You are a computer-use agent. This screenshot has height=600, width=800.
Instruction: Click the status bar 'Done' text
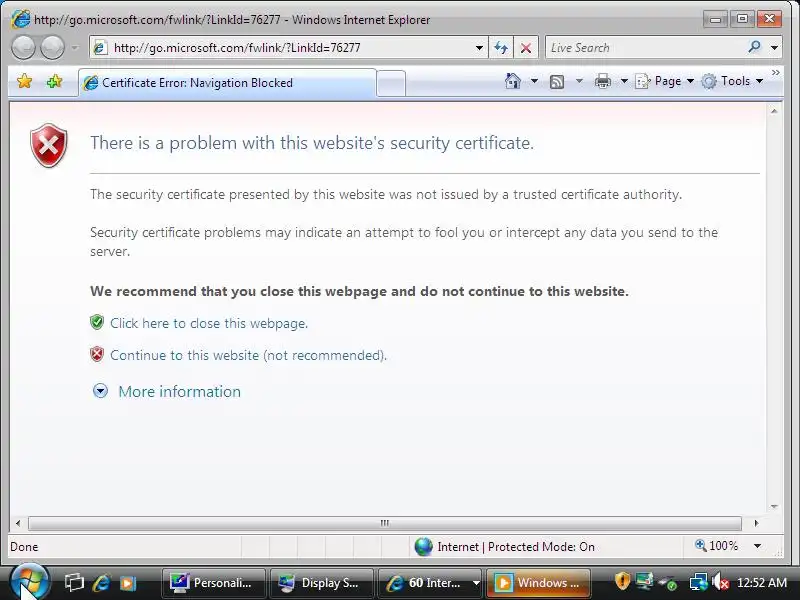pos(24,547)
